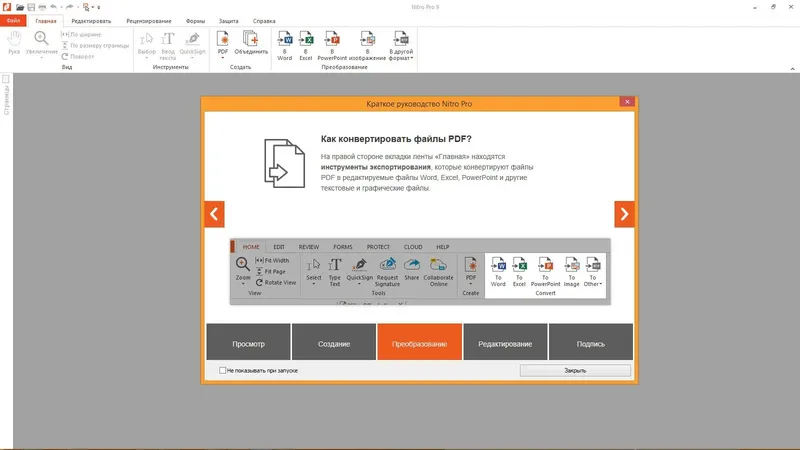The width and height of the screenshot is (800, 450).
Task: Open the Создание guide section
Action: click(x=334, y=342)
